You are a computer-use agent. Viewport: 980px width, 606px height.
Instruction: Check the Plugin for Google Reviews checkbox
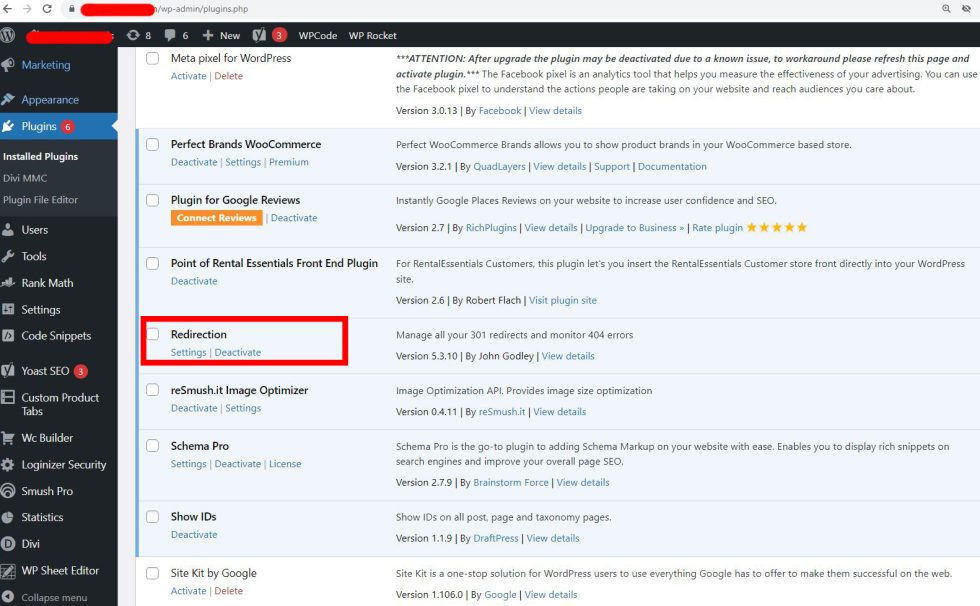pyautogui.click(x=152, y=200)
